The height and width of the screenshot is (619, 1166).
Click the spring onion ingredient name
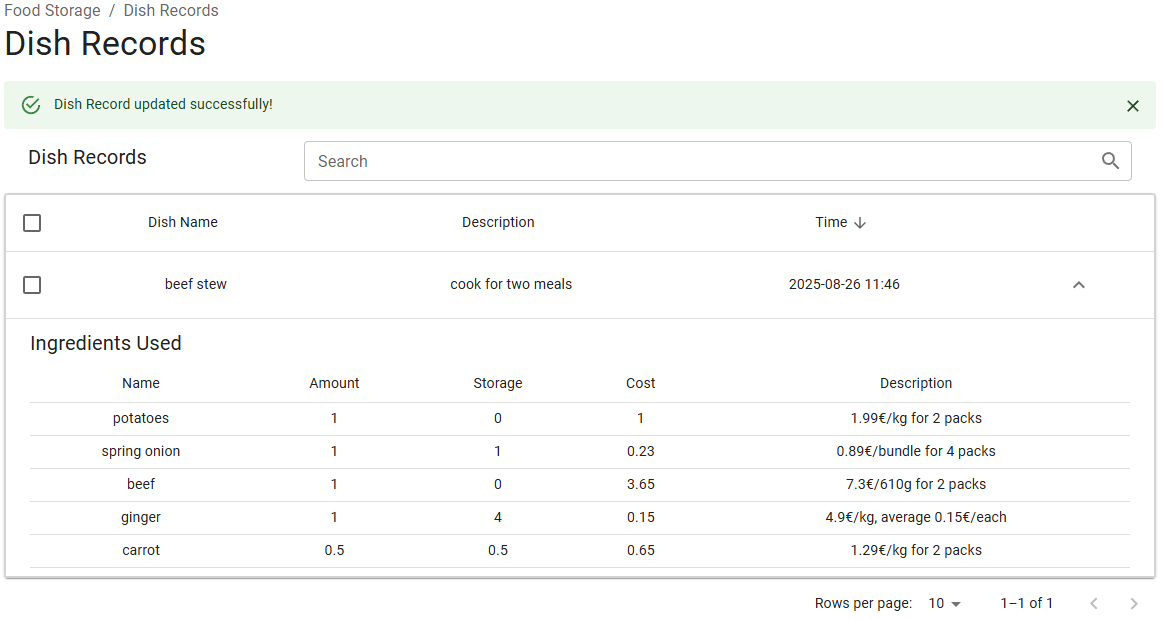[x=141, y=451]
